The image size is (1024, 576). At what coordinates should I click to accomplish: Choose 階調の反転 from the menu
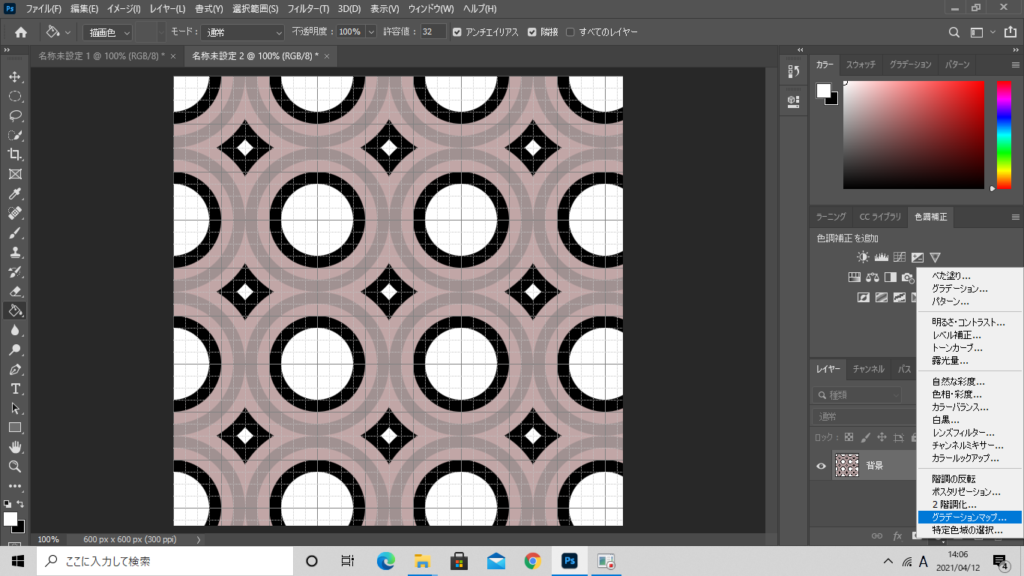(953, 479)
